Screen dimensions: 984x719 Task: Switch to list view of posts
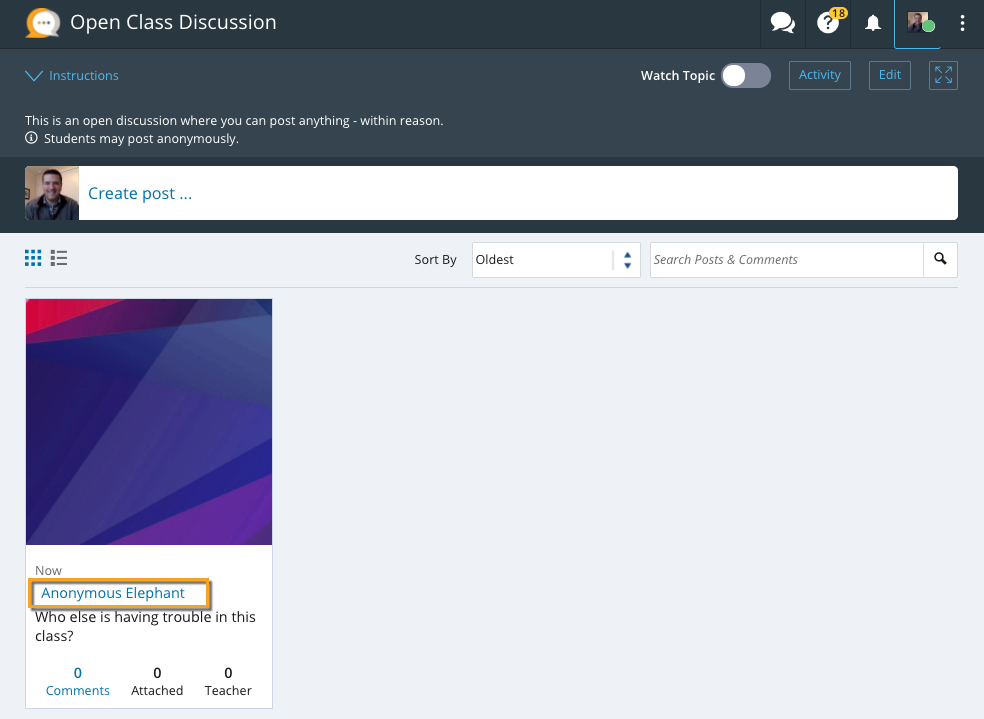59,259
